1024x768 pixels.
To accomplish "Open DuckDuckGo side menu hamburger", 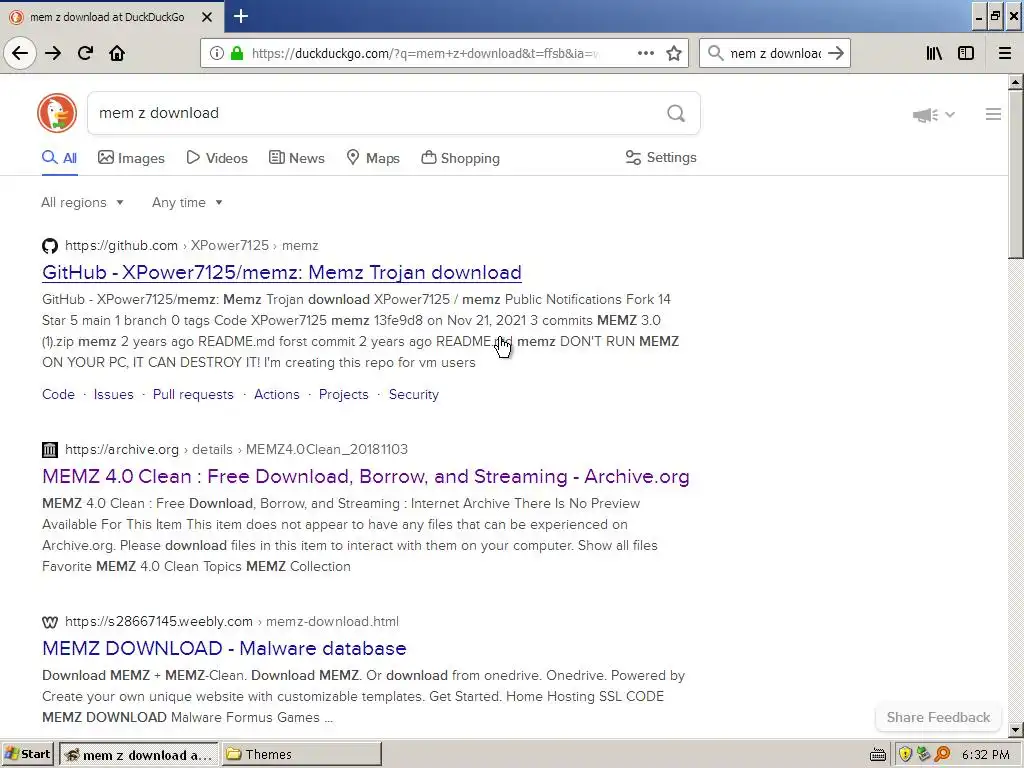I will coord(993,114).
